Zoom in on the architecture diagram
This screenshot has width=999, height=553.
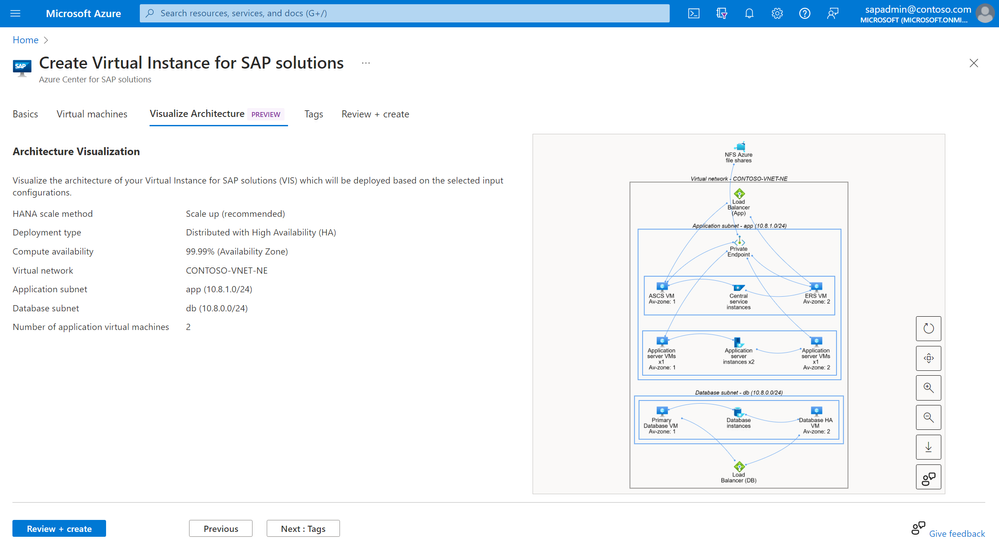point(928,388)
